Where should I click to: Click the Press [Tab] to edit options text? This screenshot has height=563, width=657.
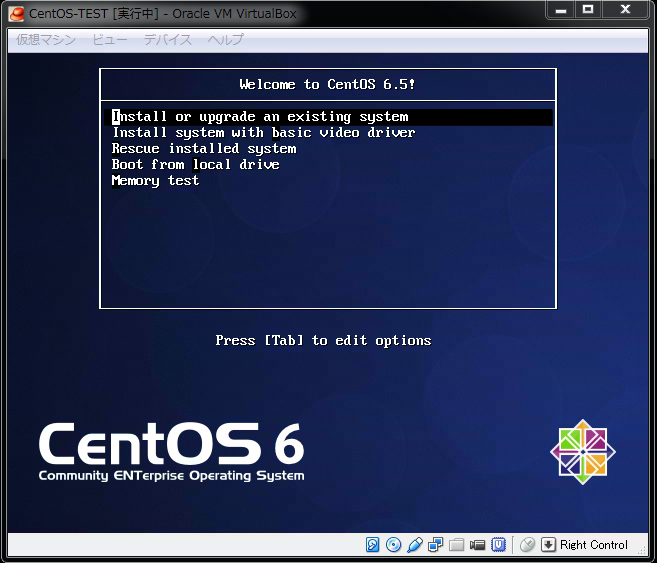323,341
